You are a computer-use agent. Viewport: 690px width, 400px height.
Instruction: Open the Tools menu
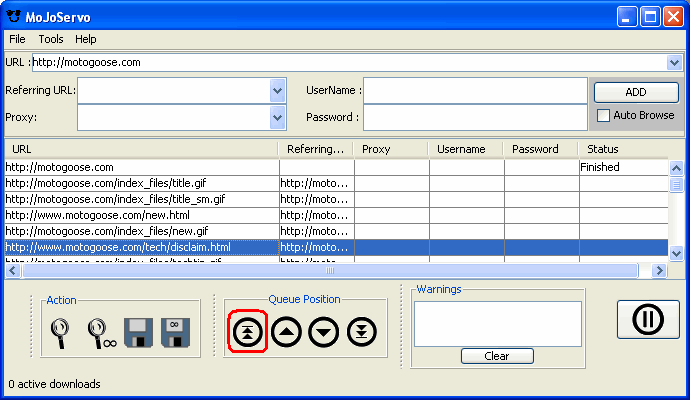(x=51, y=39)
